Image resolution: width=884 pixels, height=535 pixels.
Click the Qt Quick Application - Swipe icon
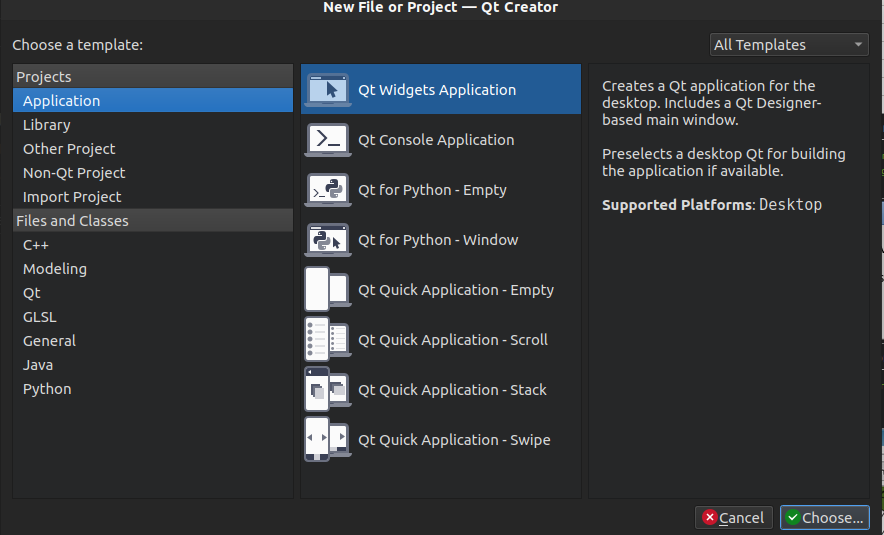coord(327,440)
